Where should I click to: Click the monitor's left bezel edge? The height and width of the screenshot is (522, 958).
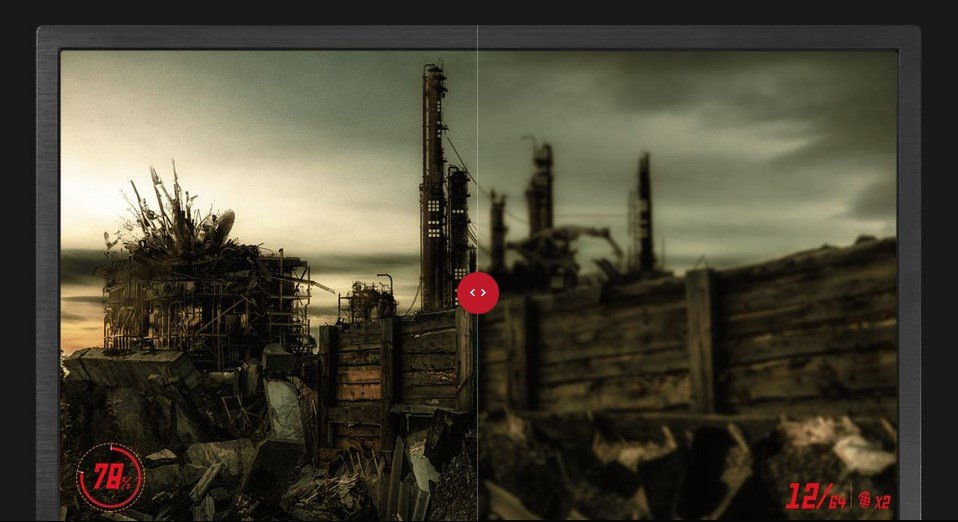click(48, 280)
